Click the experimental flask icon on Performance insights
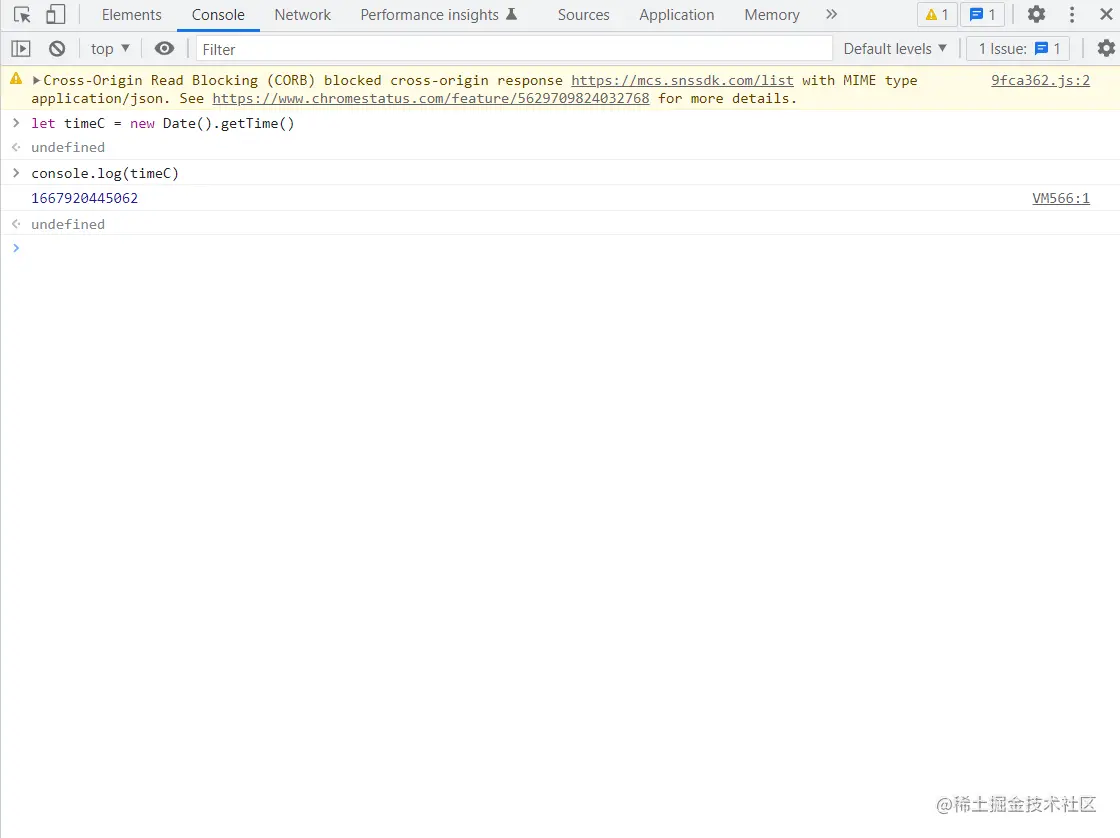This screenshot has height=838, width=1120. 511,14
